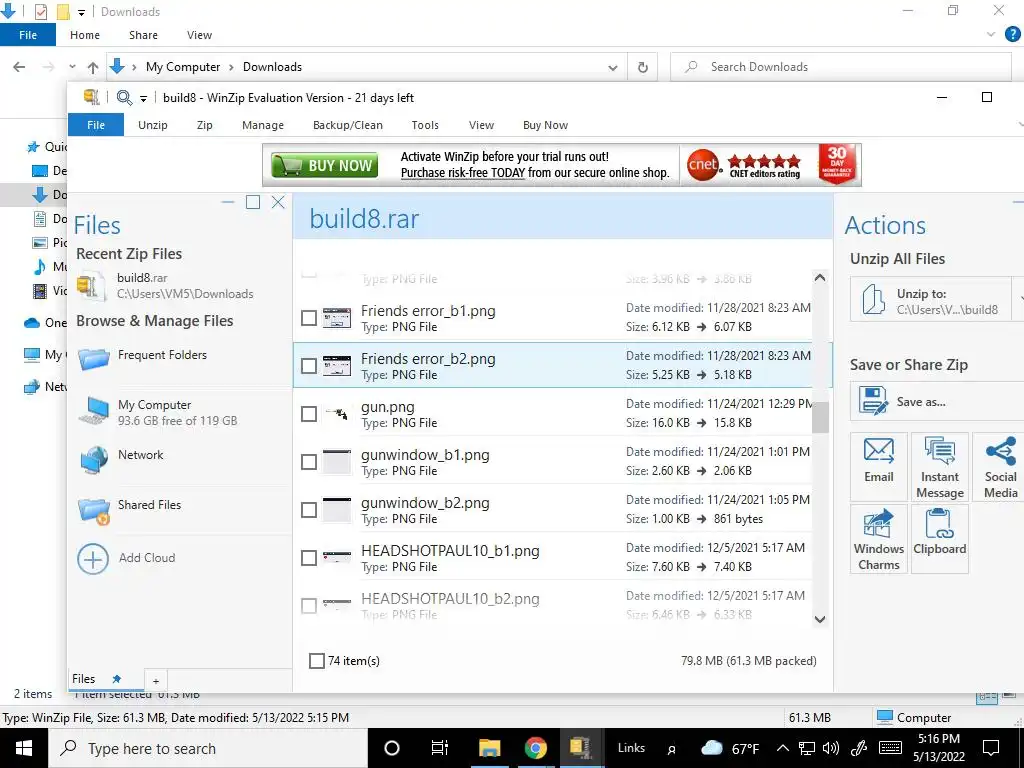Viewport: 1024px width, 768px height.
Task: Share the archive via Social Media
Action: [1000, 466]
